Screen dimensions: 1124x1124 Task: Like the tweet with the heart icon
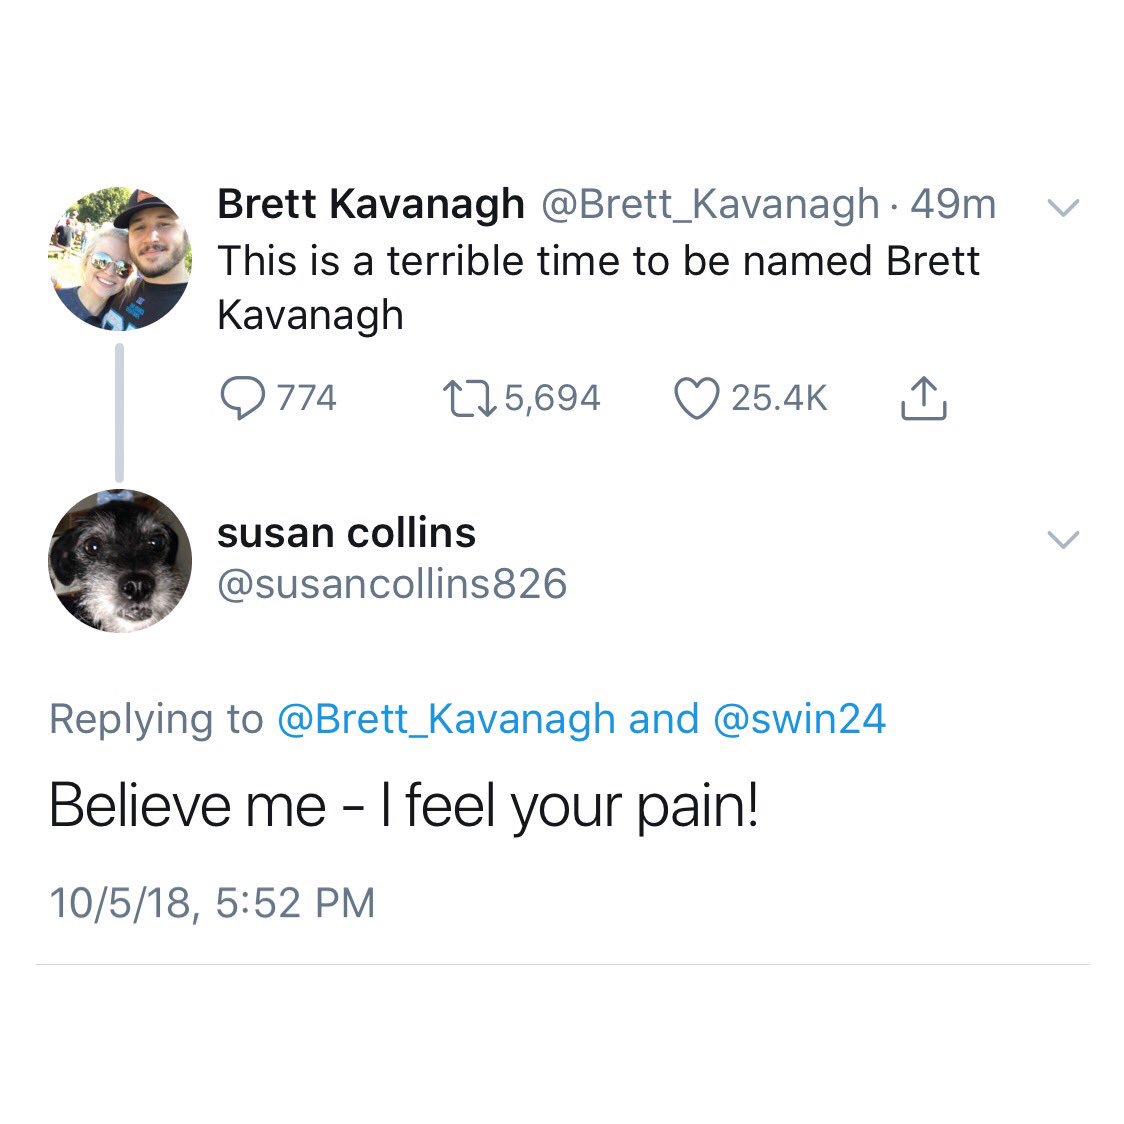tap(696, 398)
